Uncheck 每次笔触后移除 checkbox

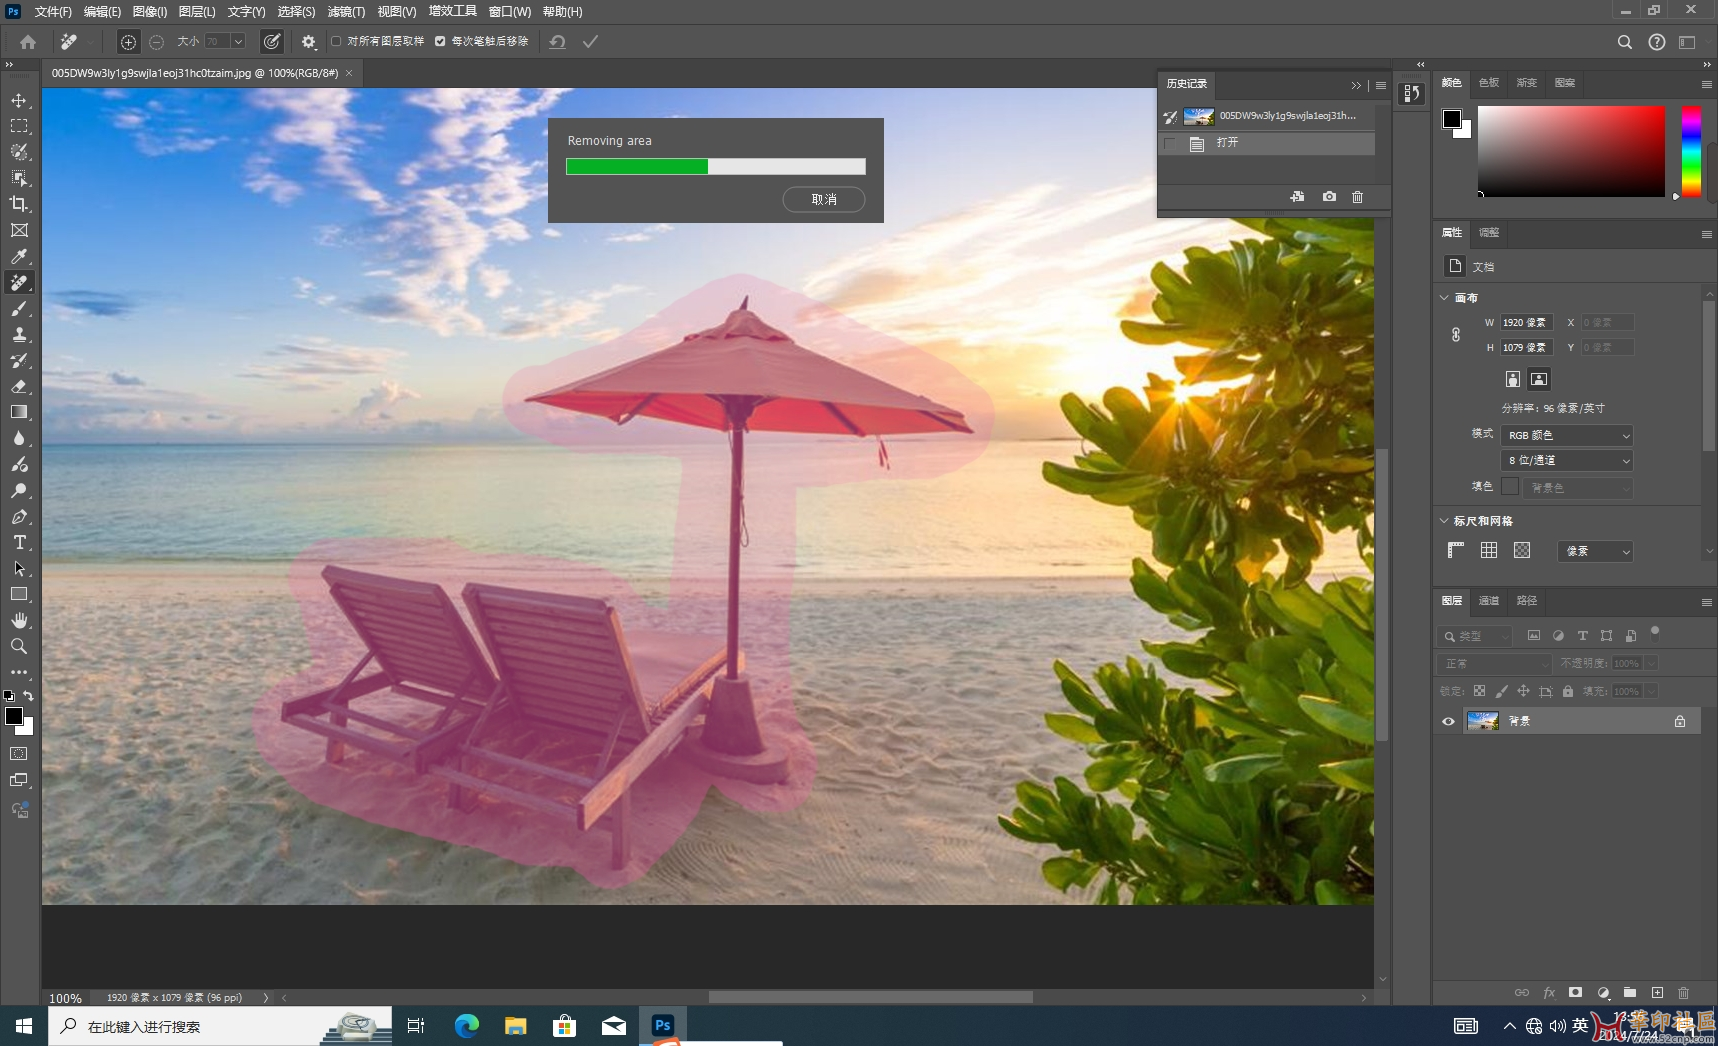click(x=440, y=41)
